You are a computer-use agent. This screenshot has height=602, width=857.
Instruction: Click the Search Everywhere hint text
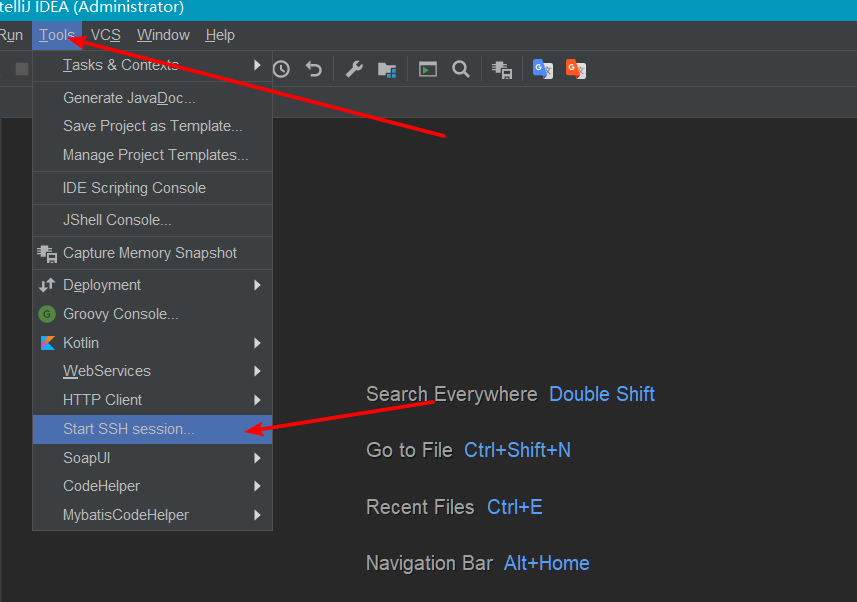click(452, 394)
